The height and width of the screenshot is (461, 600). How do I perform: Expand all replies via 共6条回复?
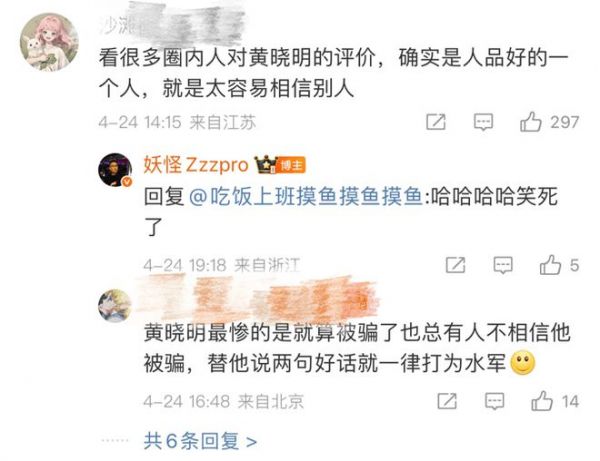coord(200,441)
